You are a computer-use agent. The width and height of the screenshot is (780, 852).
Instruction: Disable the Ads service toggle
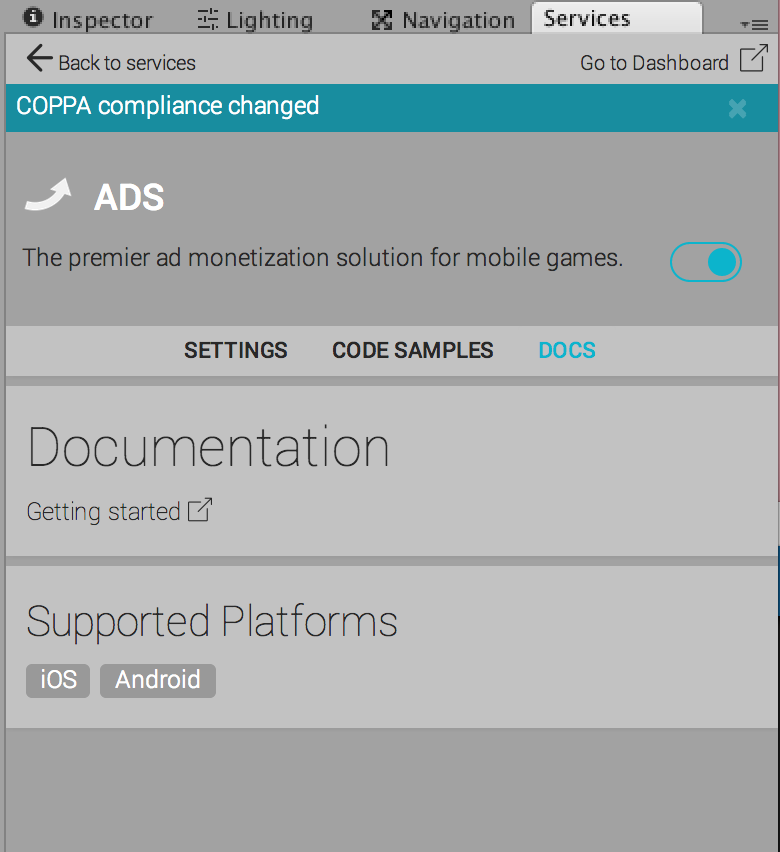[x=706, y=262]
